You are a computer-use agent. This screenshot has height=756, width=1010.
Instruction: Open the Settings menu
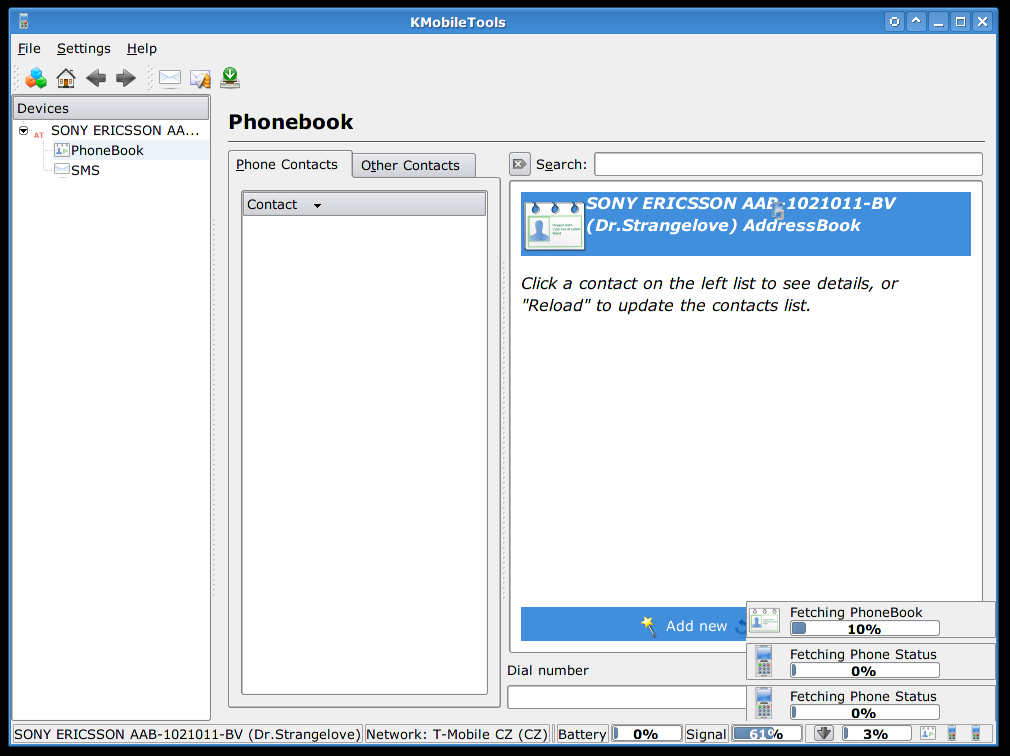coord(84,48)
